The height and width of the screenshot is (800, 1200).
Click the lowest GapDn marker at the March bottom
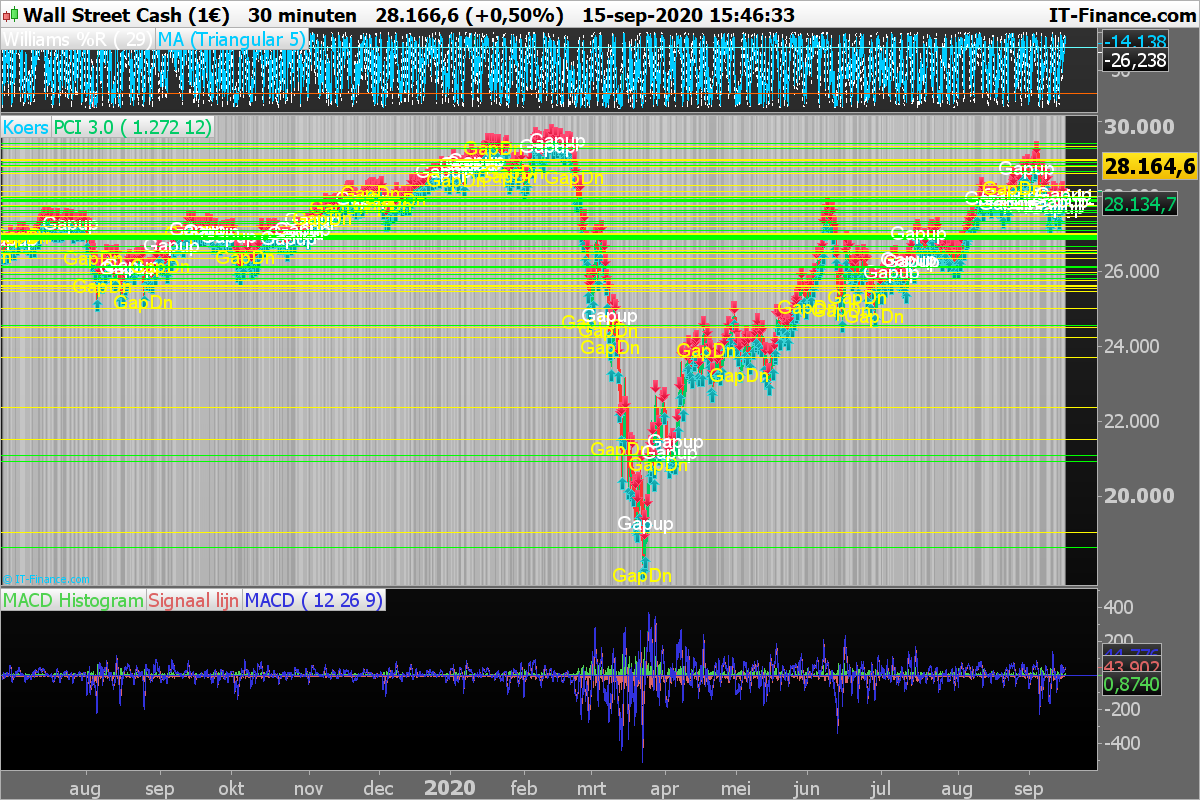(x=642, y=575)
